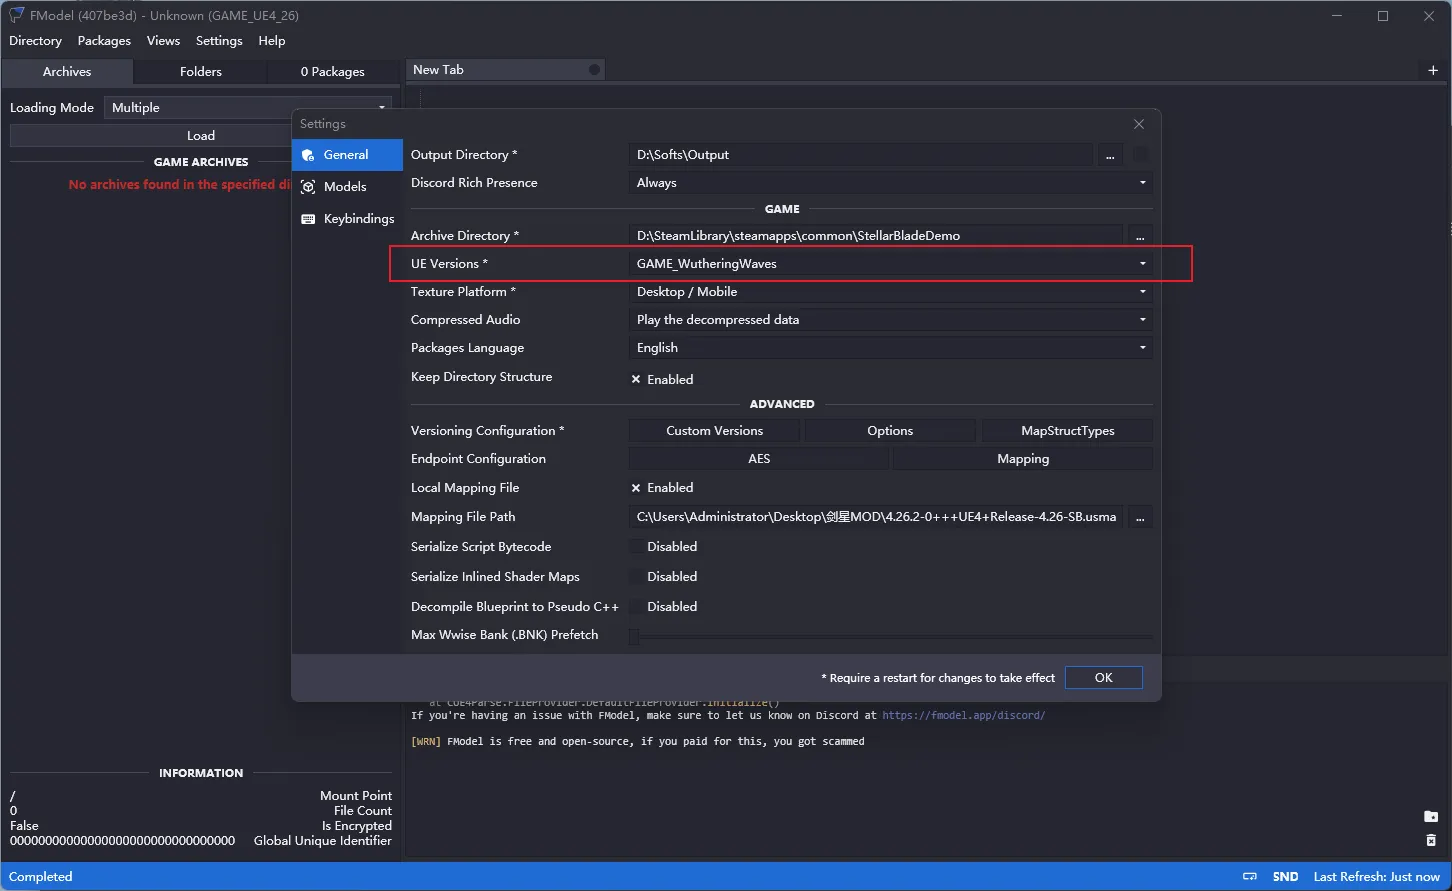Screen dimensions: 1452x891
Task: Switch to the Folders tab
Action: 200,72
